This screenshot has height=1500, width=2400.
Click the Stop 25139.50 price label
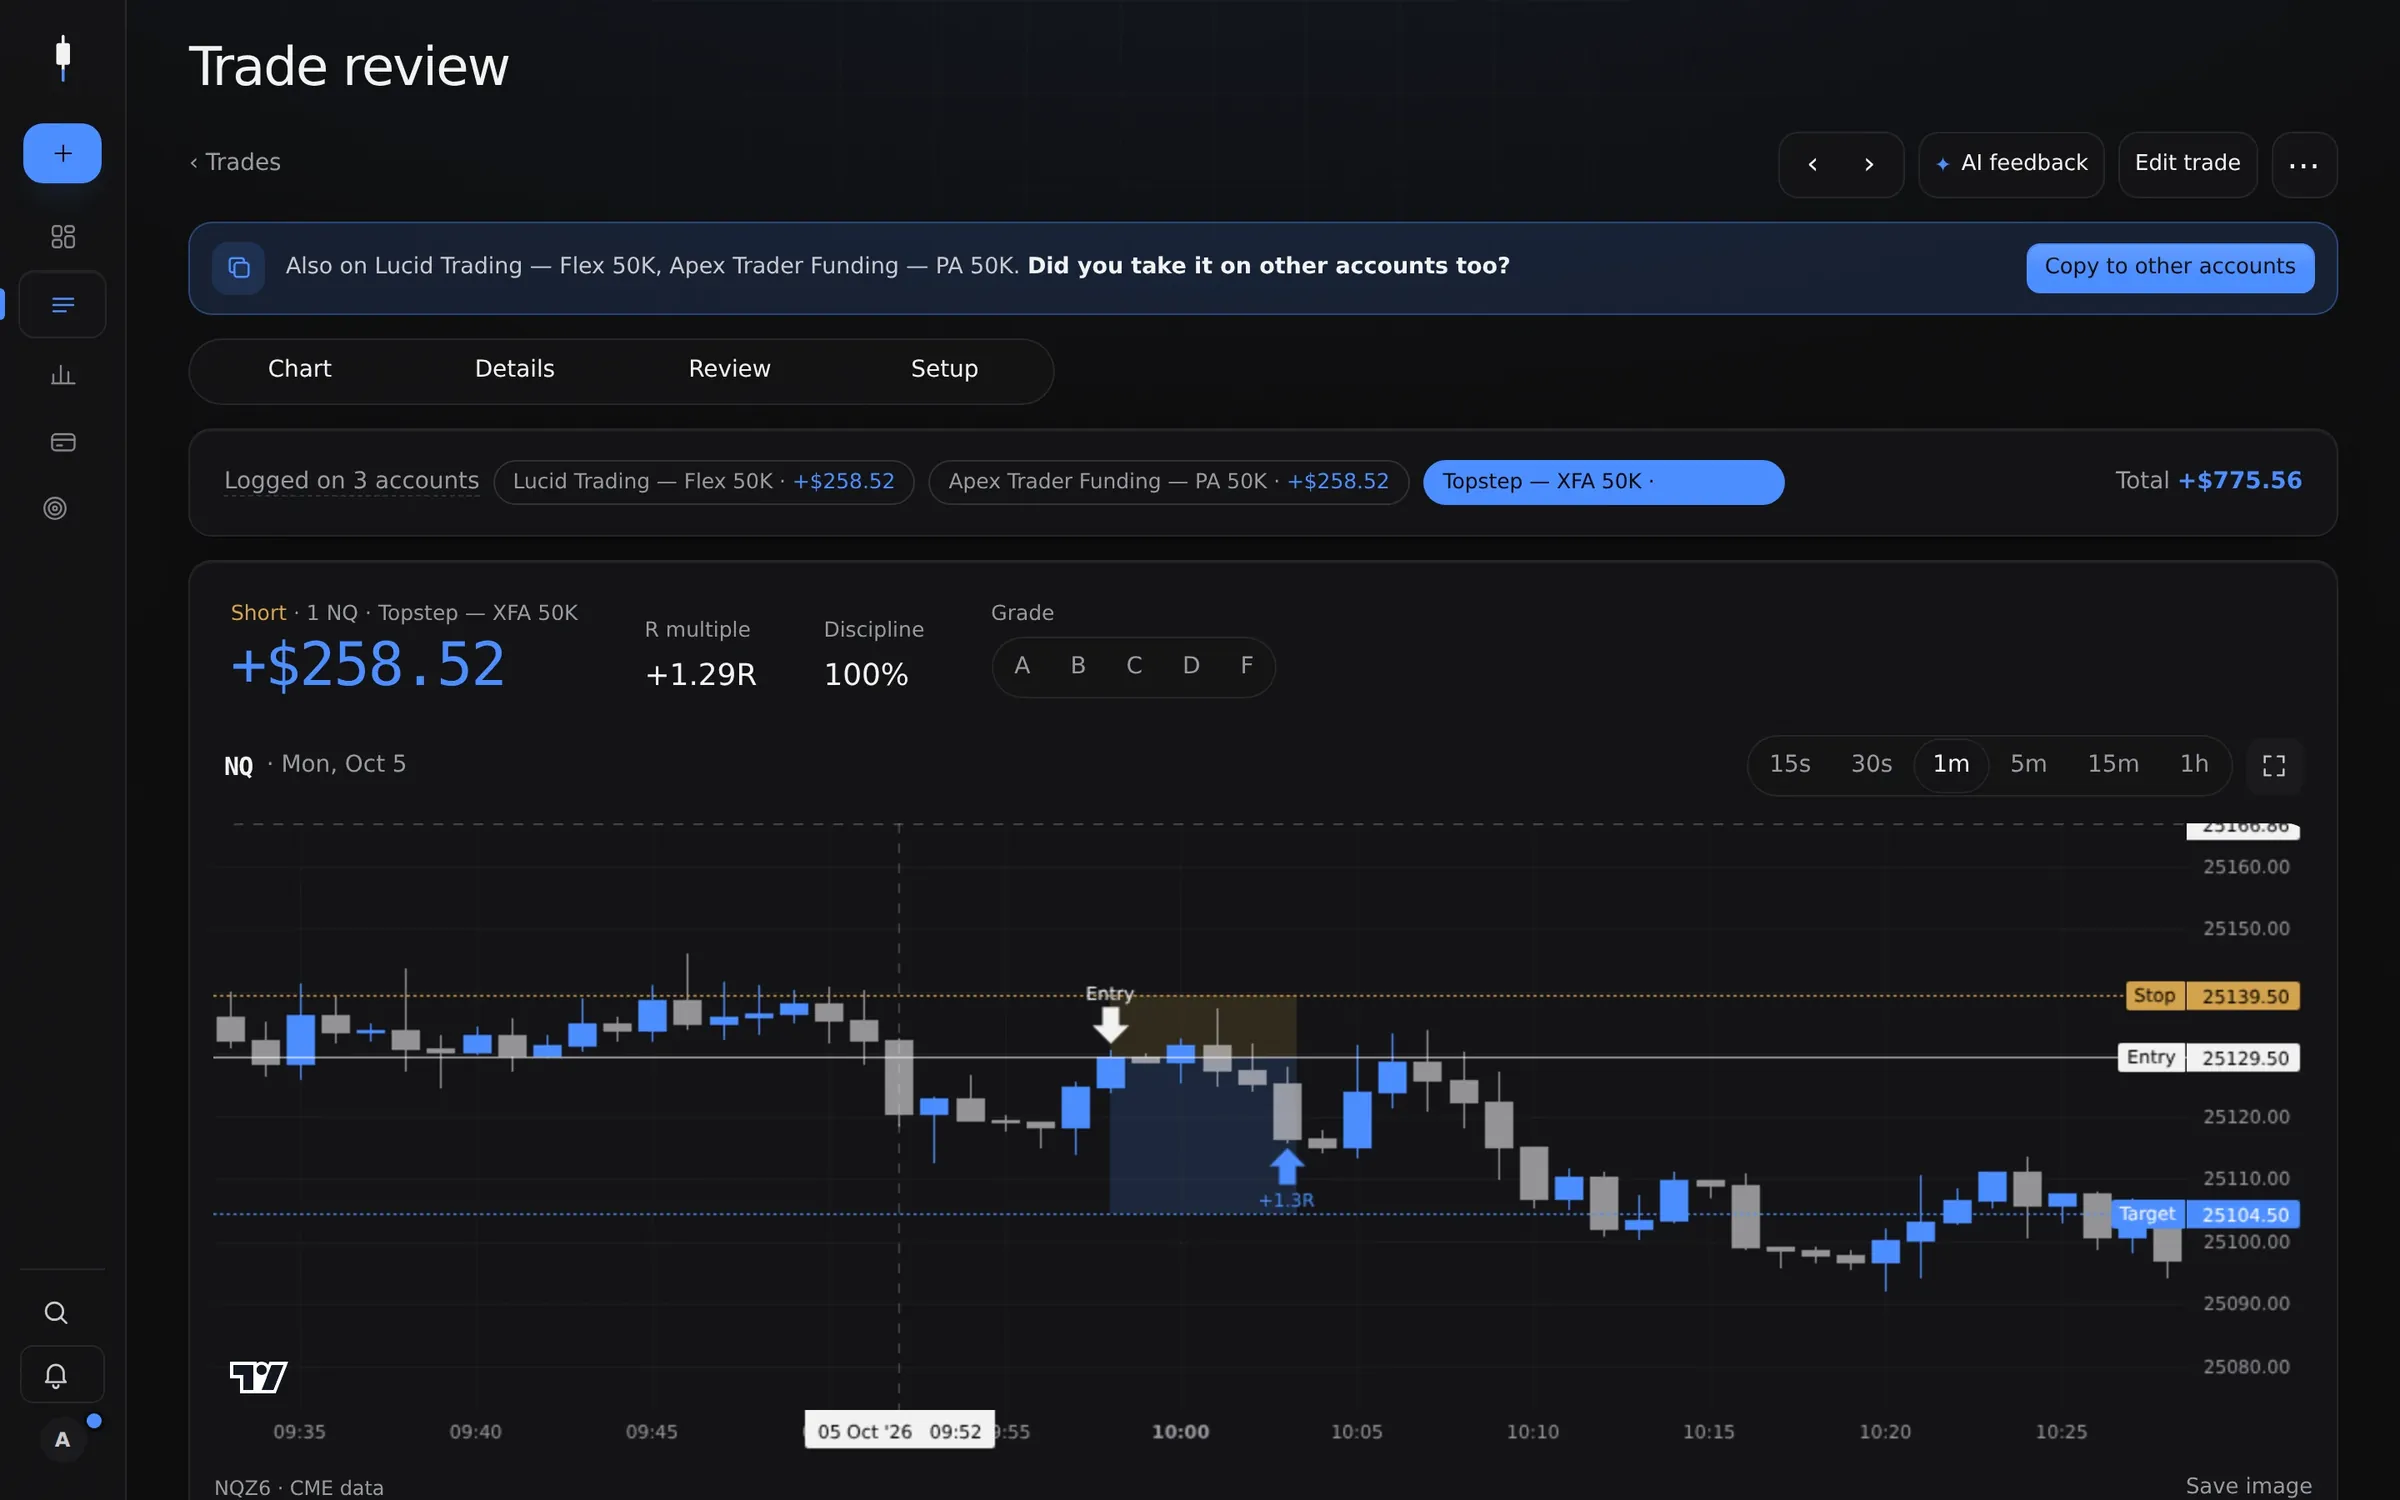(x=2213, y=996)
